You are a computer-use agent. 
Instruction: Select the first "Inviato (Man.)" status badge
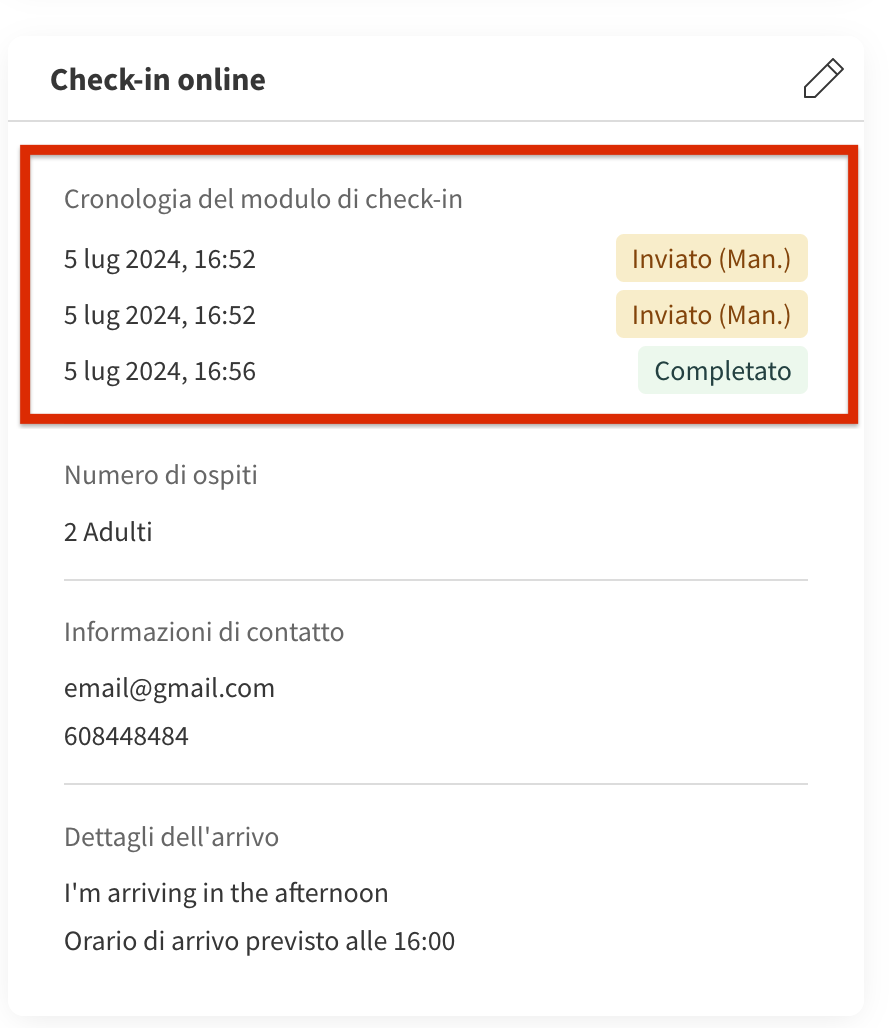point(711,260)
